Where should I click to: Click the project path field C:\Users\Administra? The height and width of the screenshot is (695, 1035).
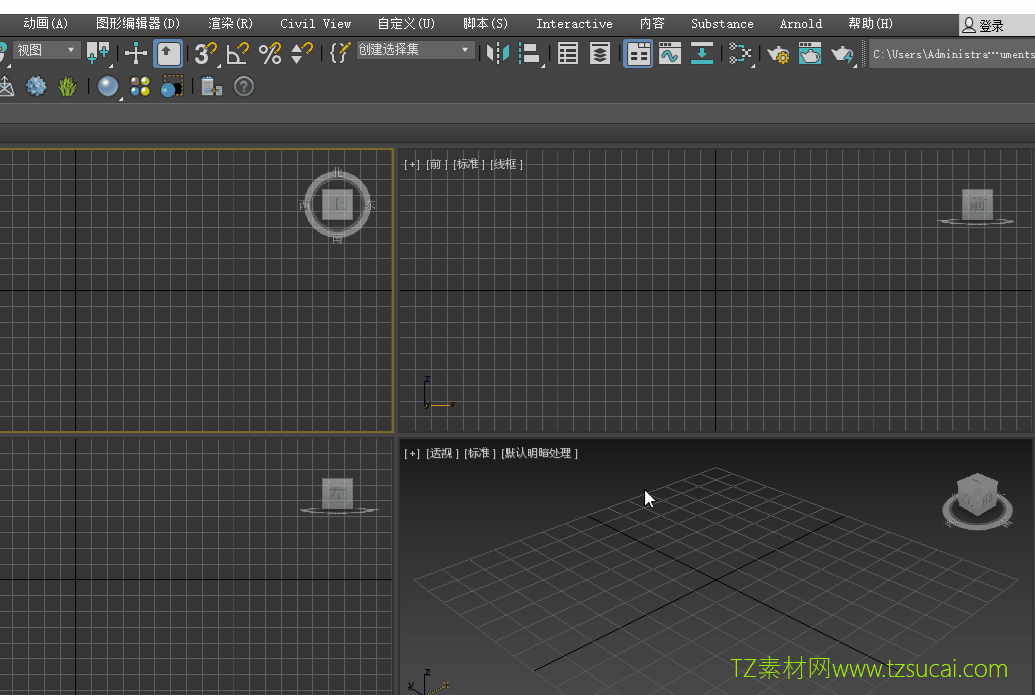(952, 54)
